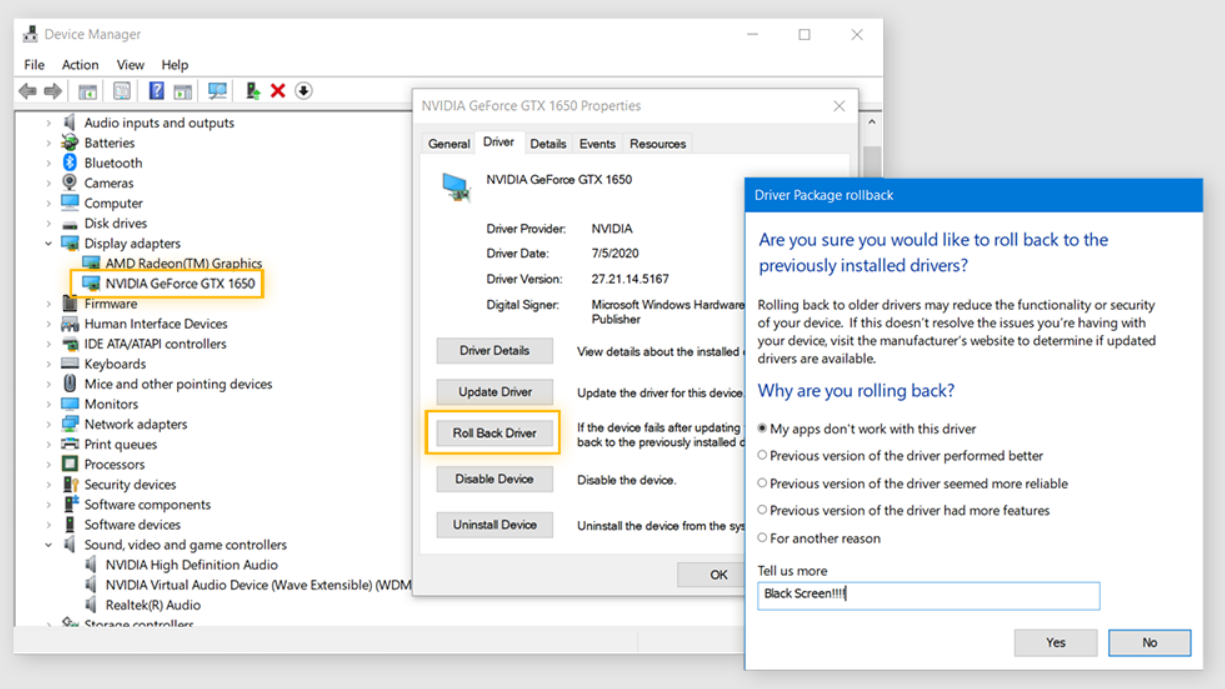Click the down-arrow disable device toolbar icon

click(x=304, y=91)
